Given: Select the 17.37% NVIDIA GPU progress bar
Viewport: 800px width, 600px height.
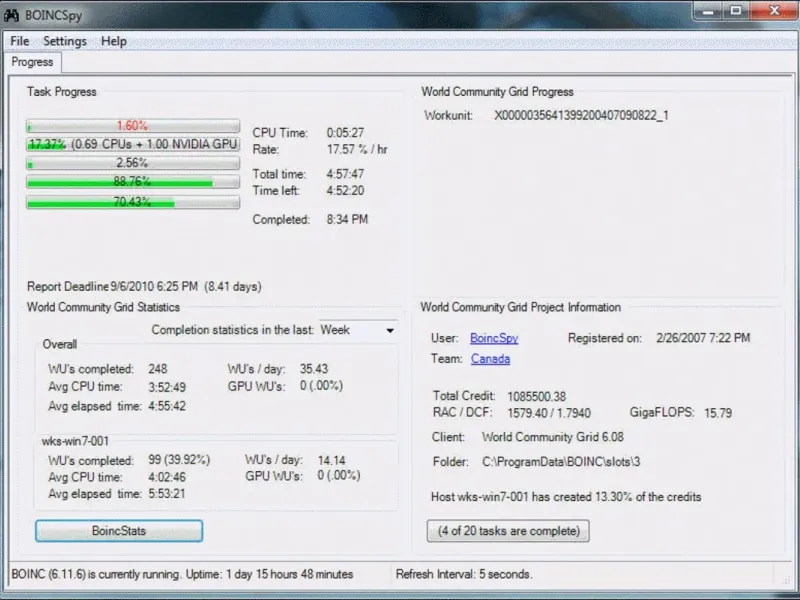Looking at the screenshot, I should (x=133, y=144).
